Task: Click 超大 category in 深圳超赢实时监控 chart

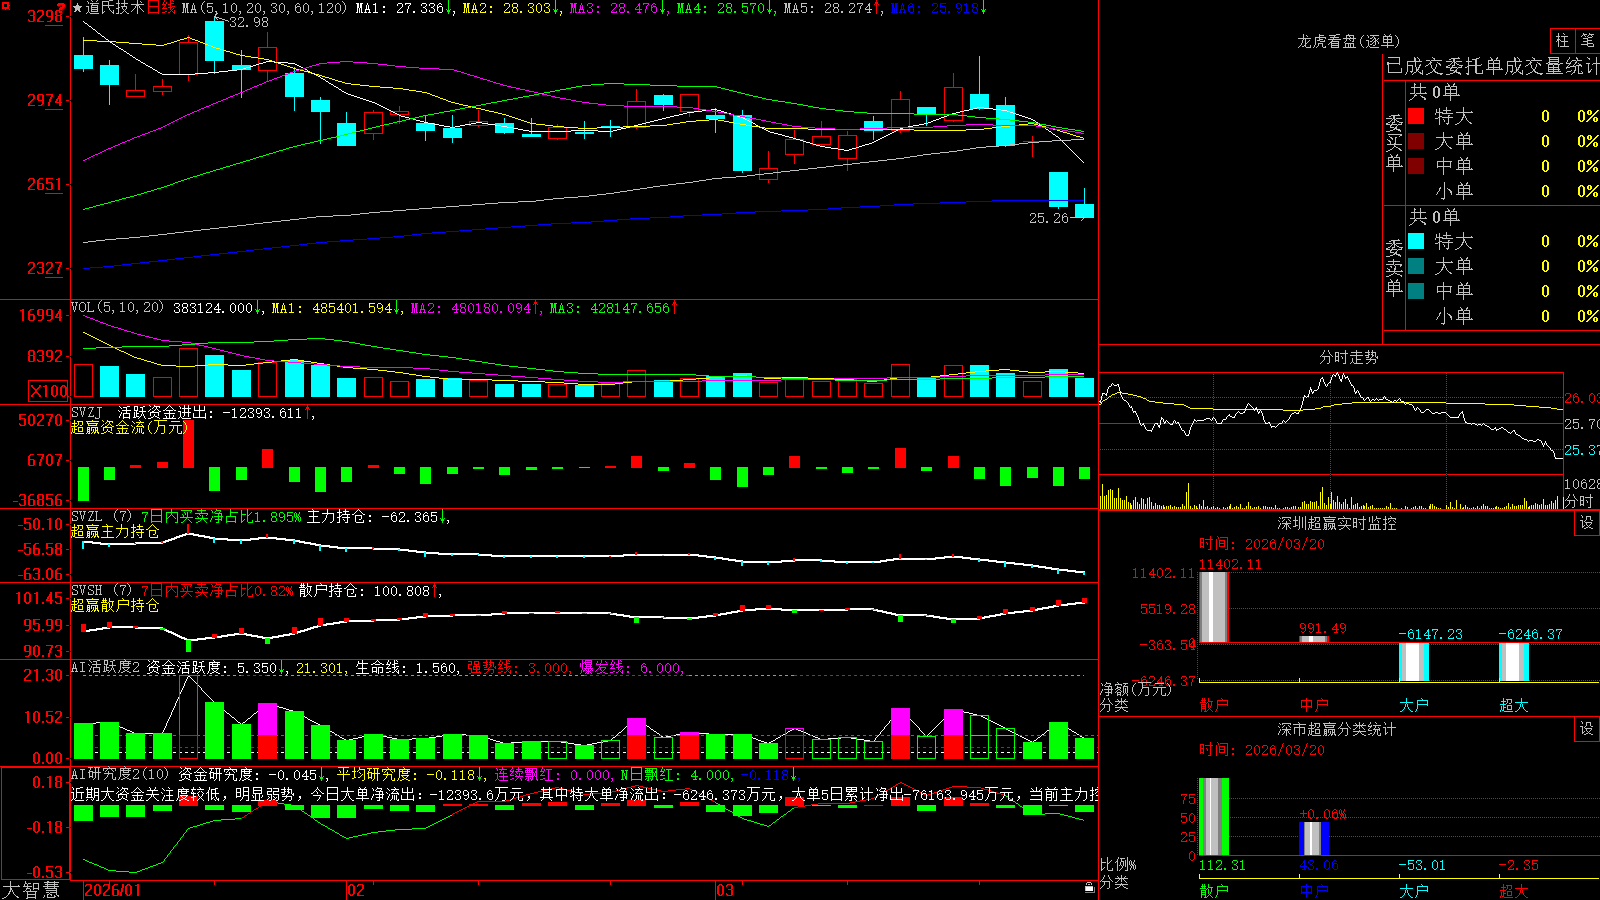Action: (x=1513, y=705)
